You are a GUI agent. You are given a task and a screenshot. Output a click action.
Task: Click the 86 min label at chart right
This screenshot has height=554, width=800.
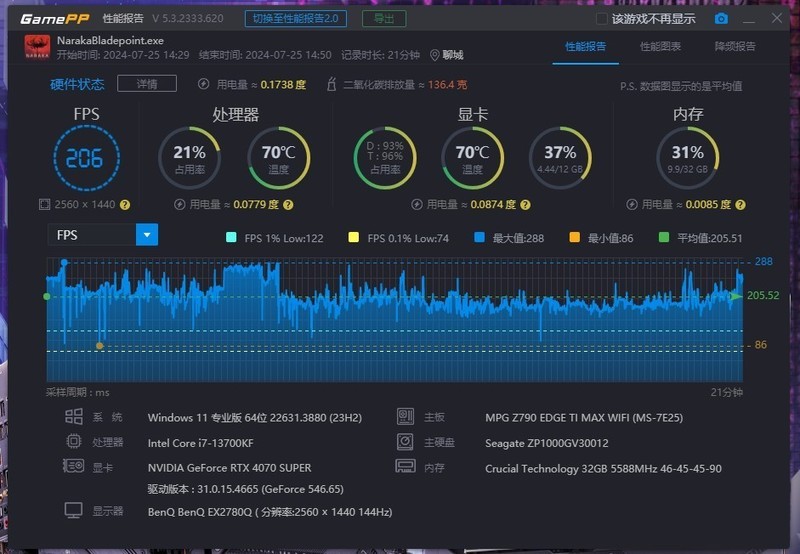point(761,345)
